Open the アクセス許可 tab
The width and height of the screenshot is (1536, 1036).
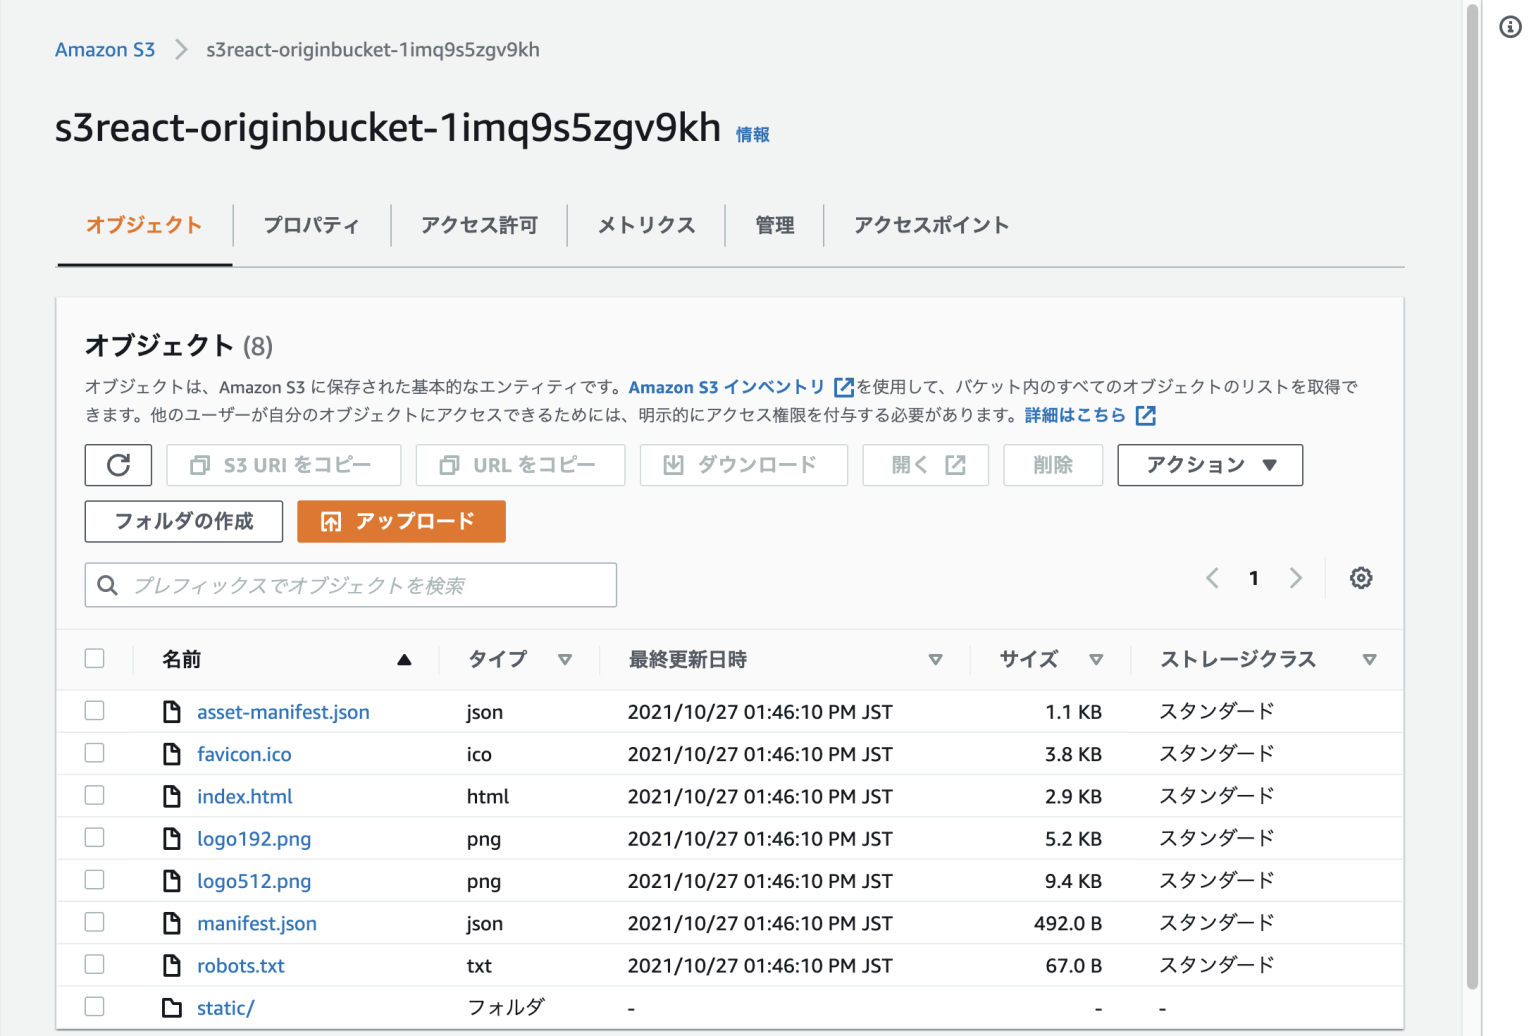tap(479, 225)
